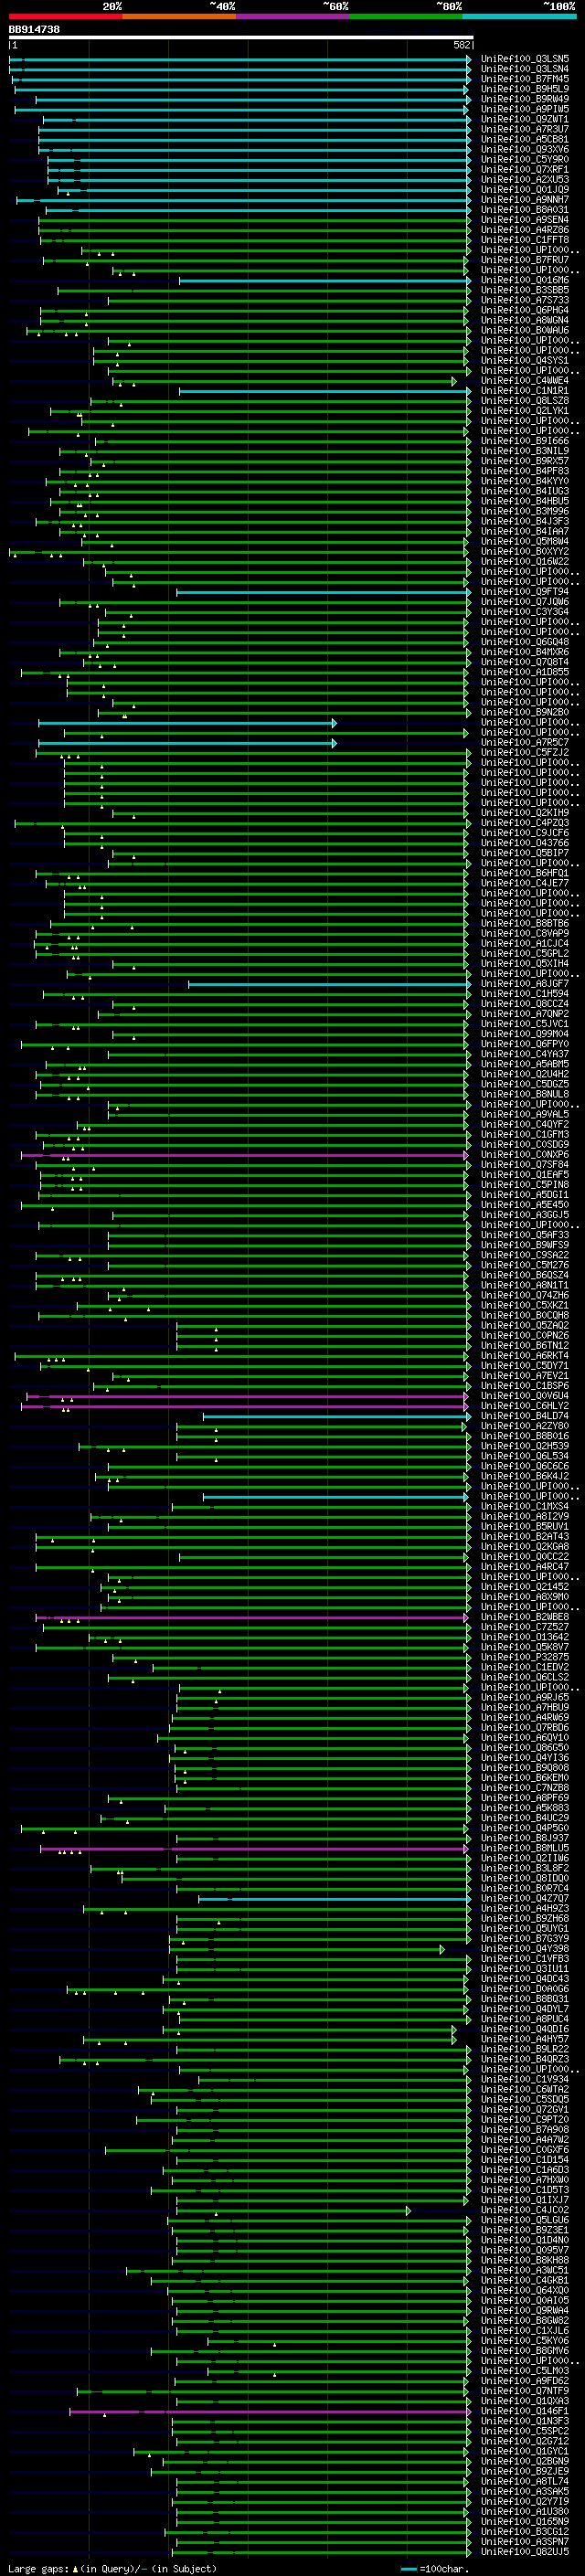Select the UniRef100_Q6PHG4 label
The height and width of the screenshot is (2576, 585).
click(x=525, y=310)
